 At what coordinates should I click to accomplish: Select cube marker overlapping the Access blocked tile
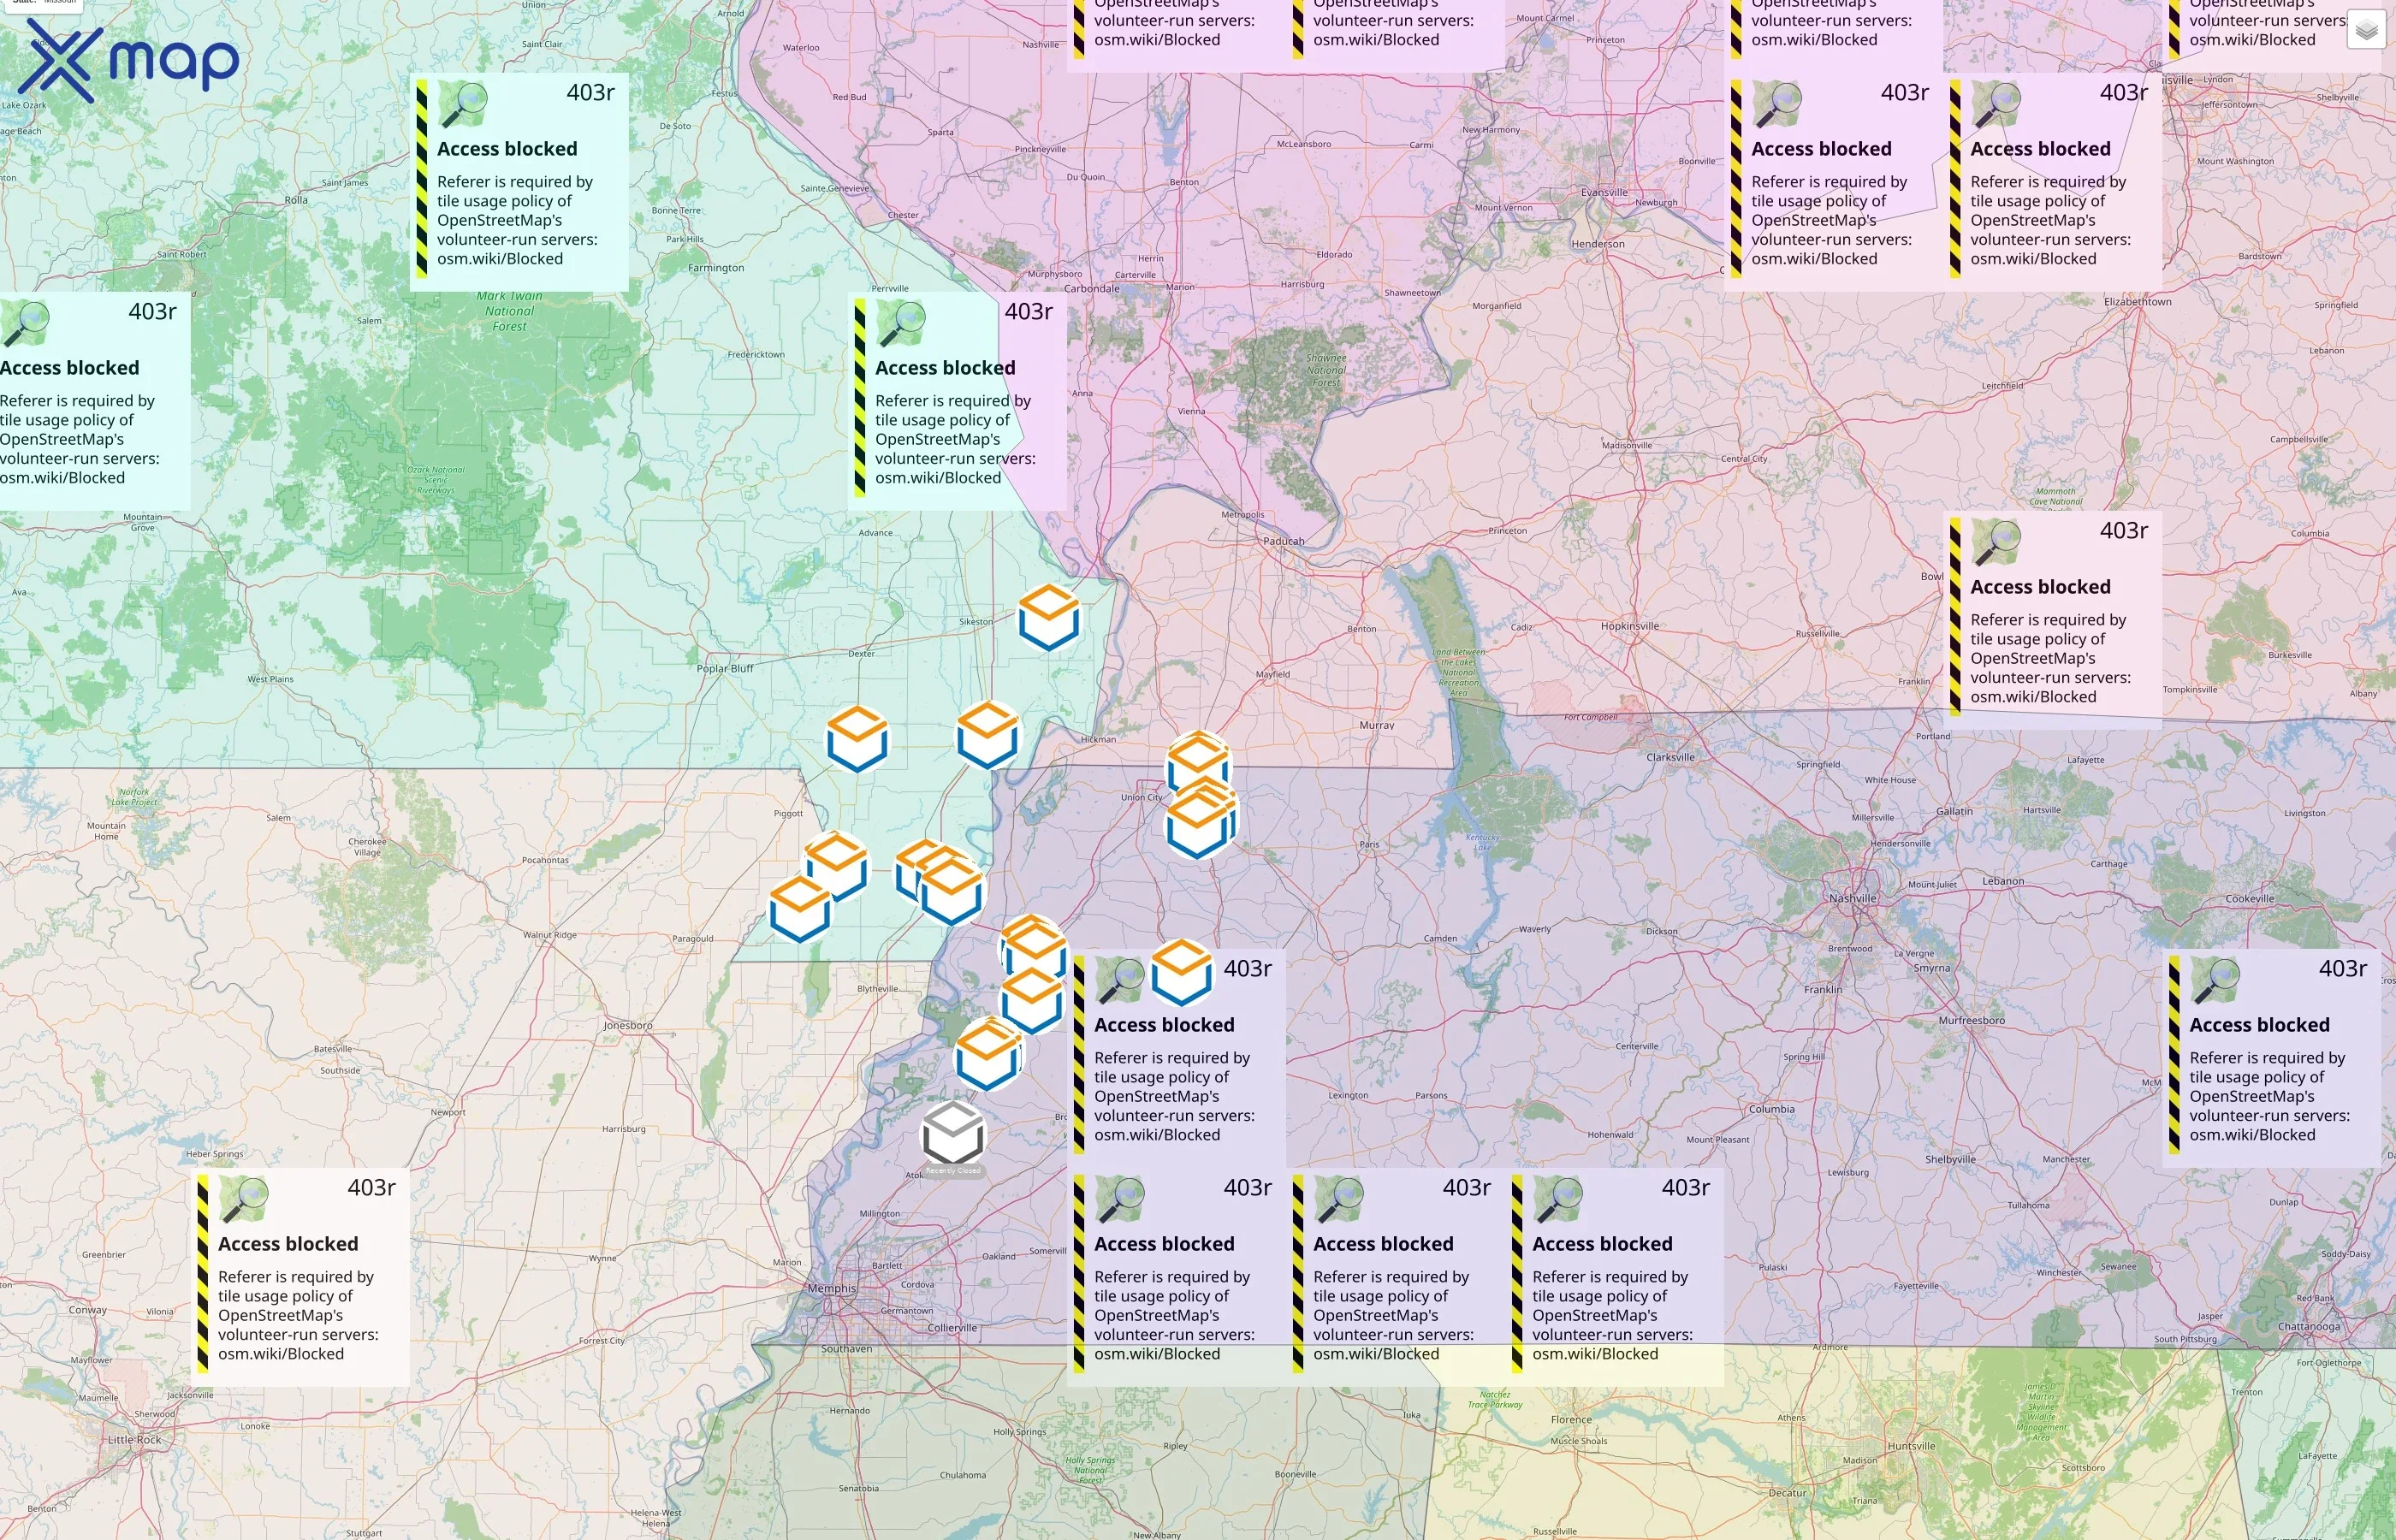tap(1181, 972)
